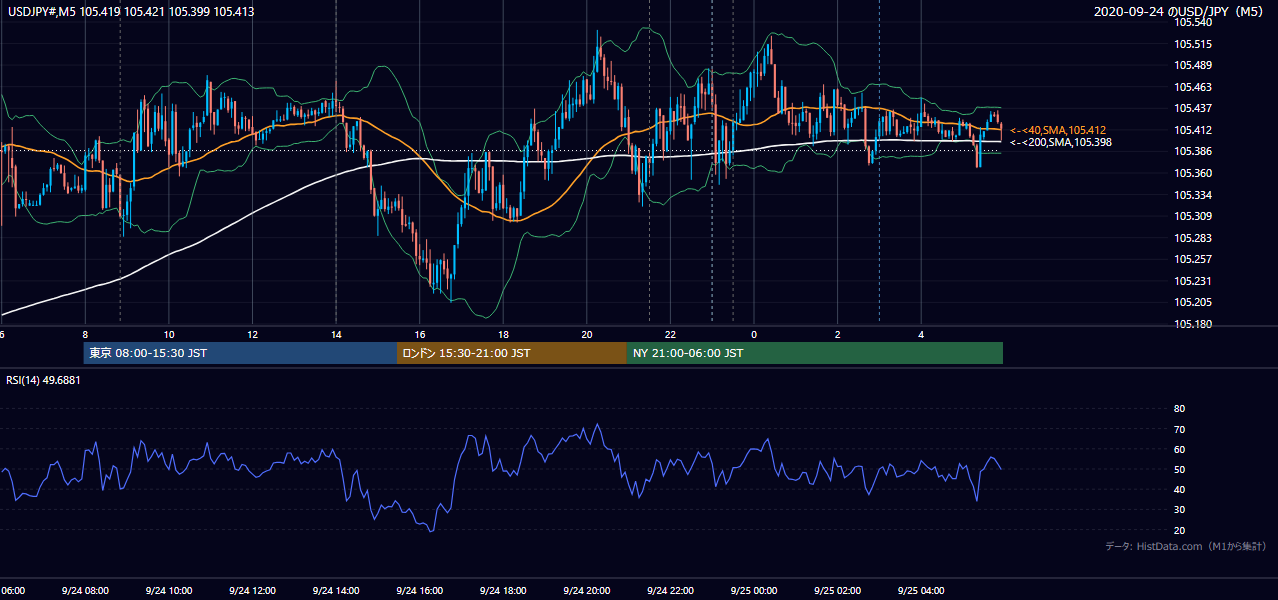Click the 9/24 12:00 date label

pos(252,591)
